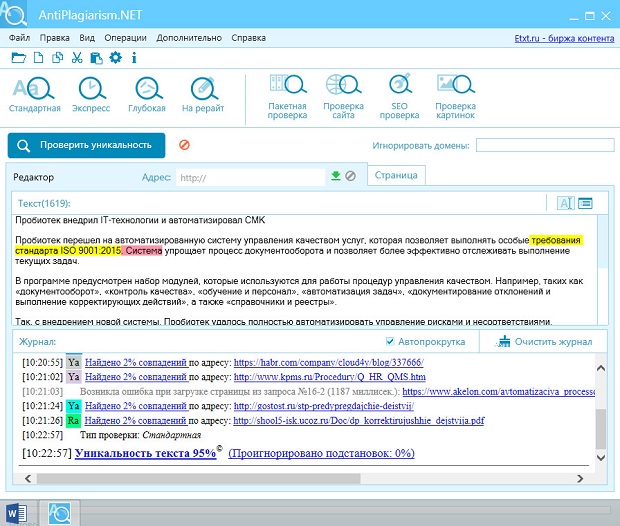Click journal horizontal scroll right arrow
The width and height of the screenshot is (620, 526).
(x=580, y=479)
